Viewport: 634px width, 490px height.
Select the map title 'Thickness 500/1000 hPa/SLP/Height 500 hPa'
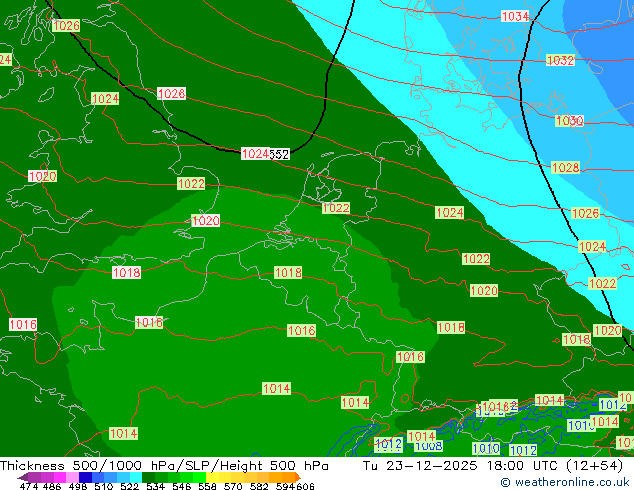pos(164,466)
